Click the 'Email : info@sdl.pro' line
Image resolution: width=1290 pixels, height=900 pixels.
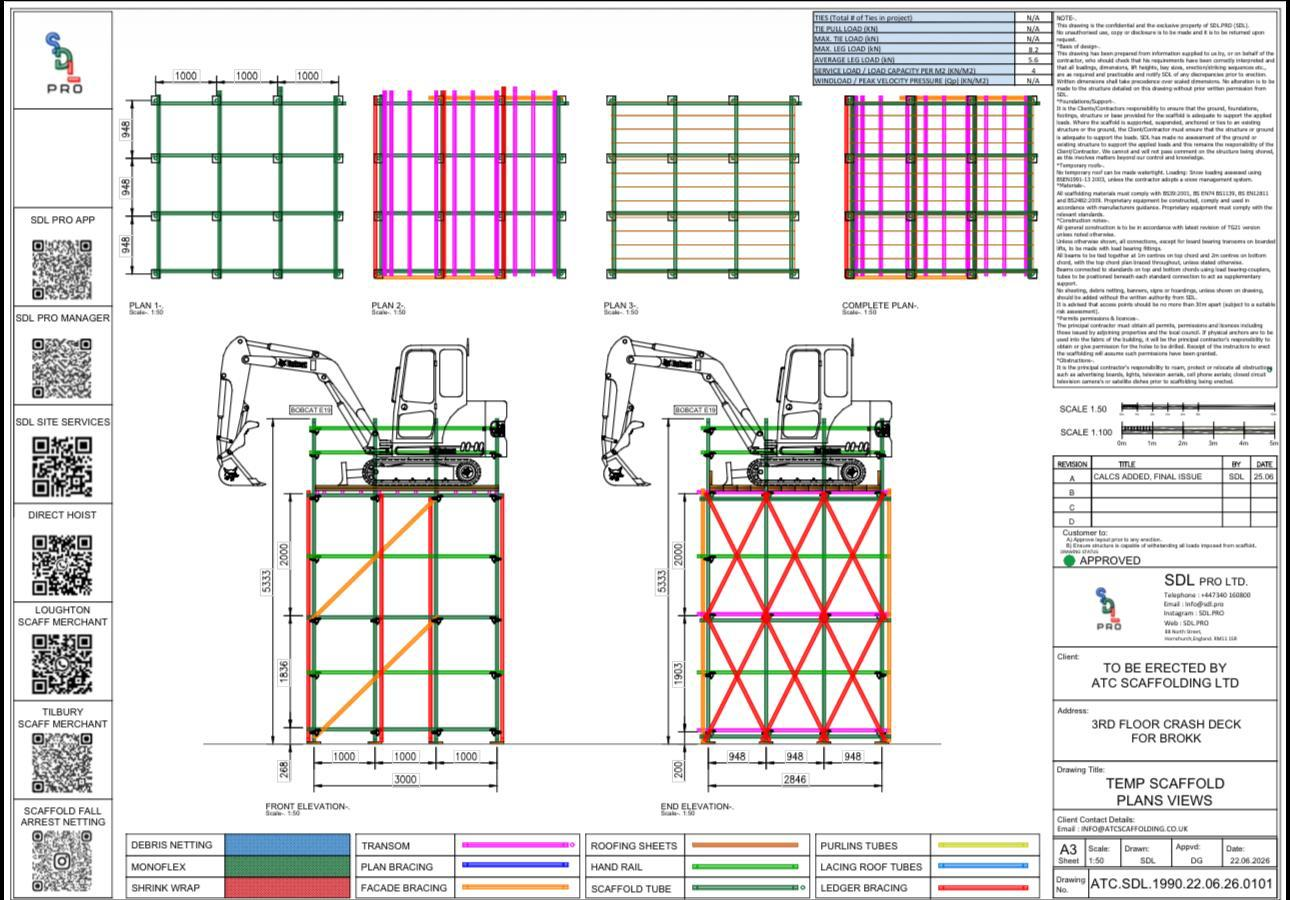(1193, 604)
